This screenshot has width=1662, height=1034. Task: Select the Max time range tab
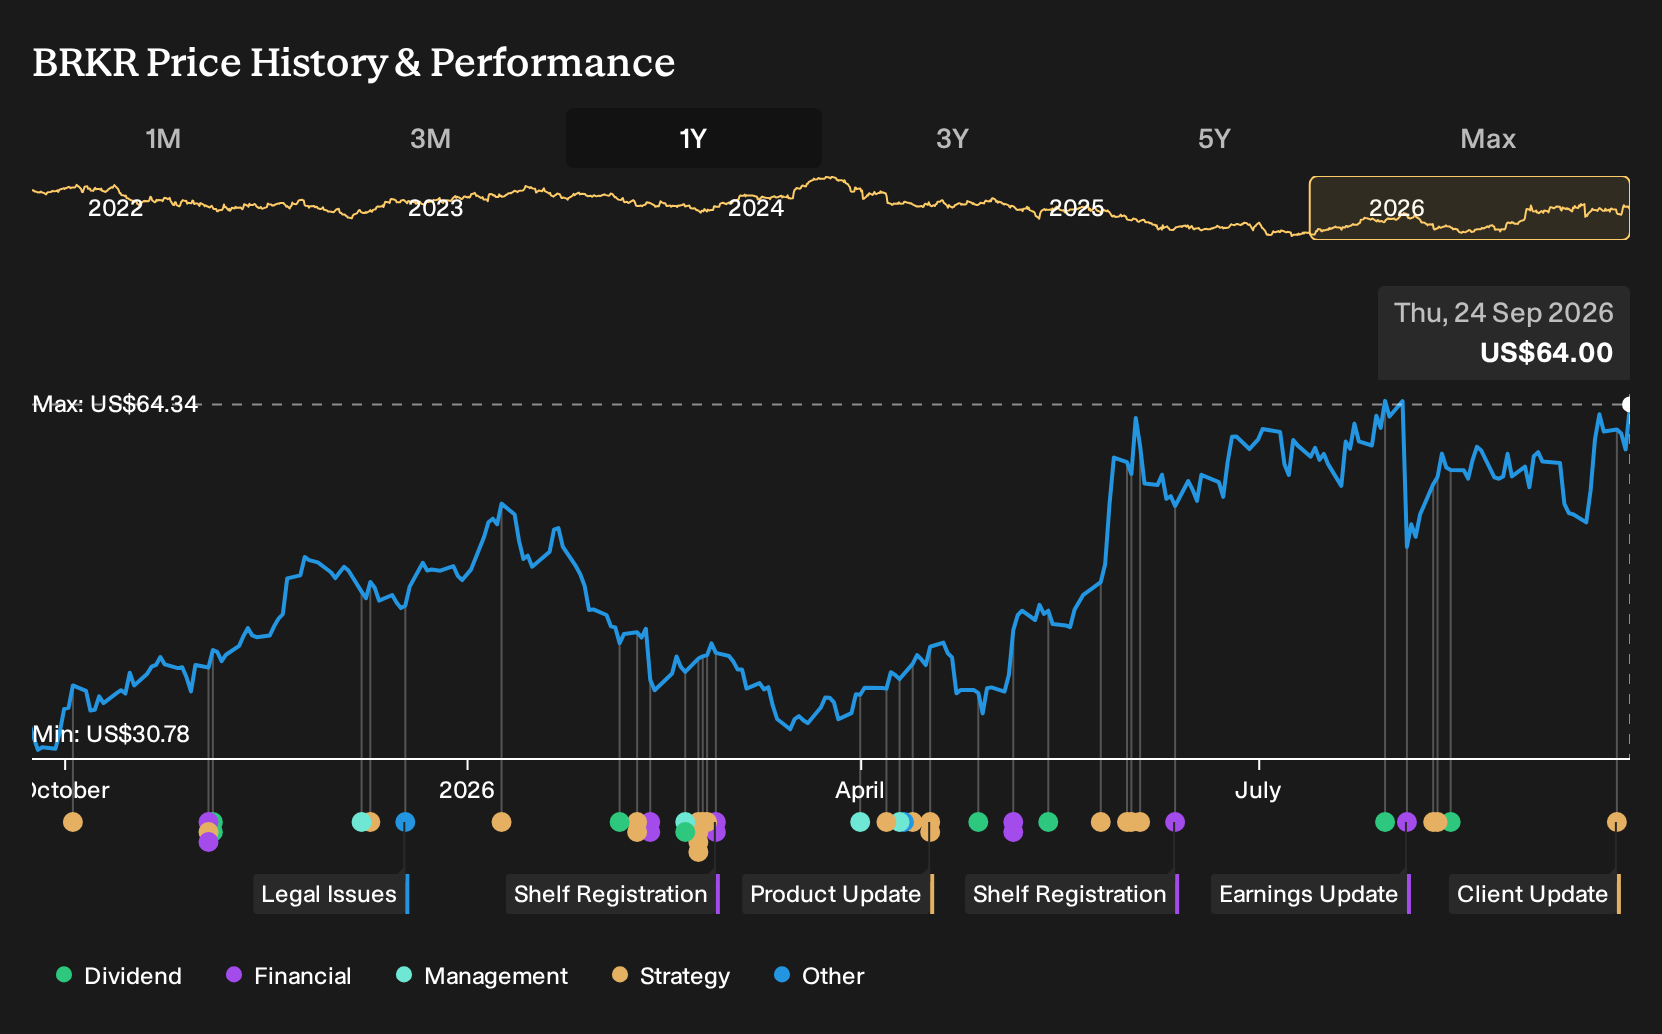click(x=1488, y=138)
